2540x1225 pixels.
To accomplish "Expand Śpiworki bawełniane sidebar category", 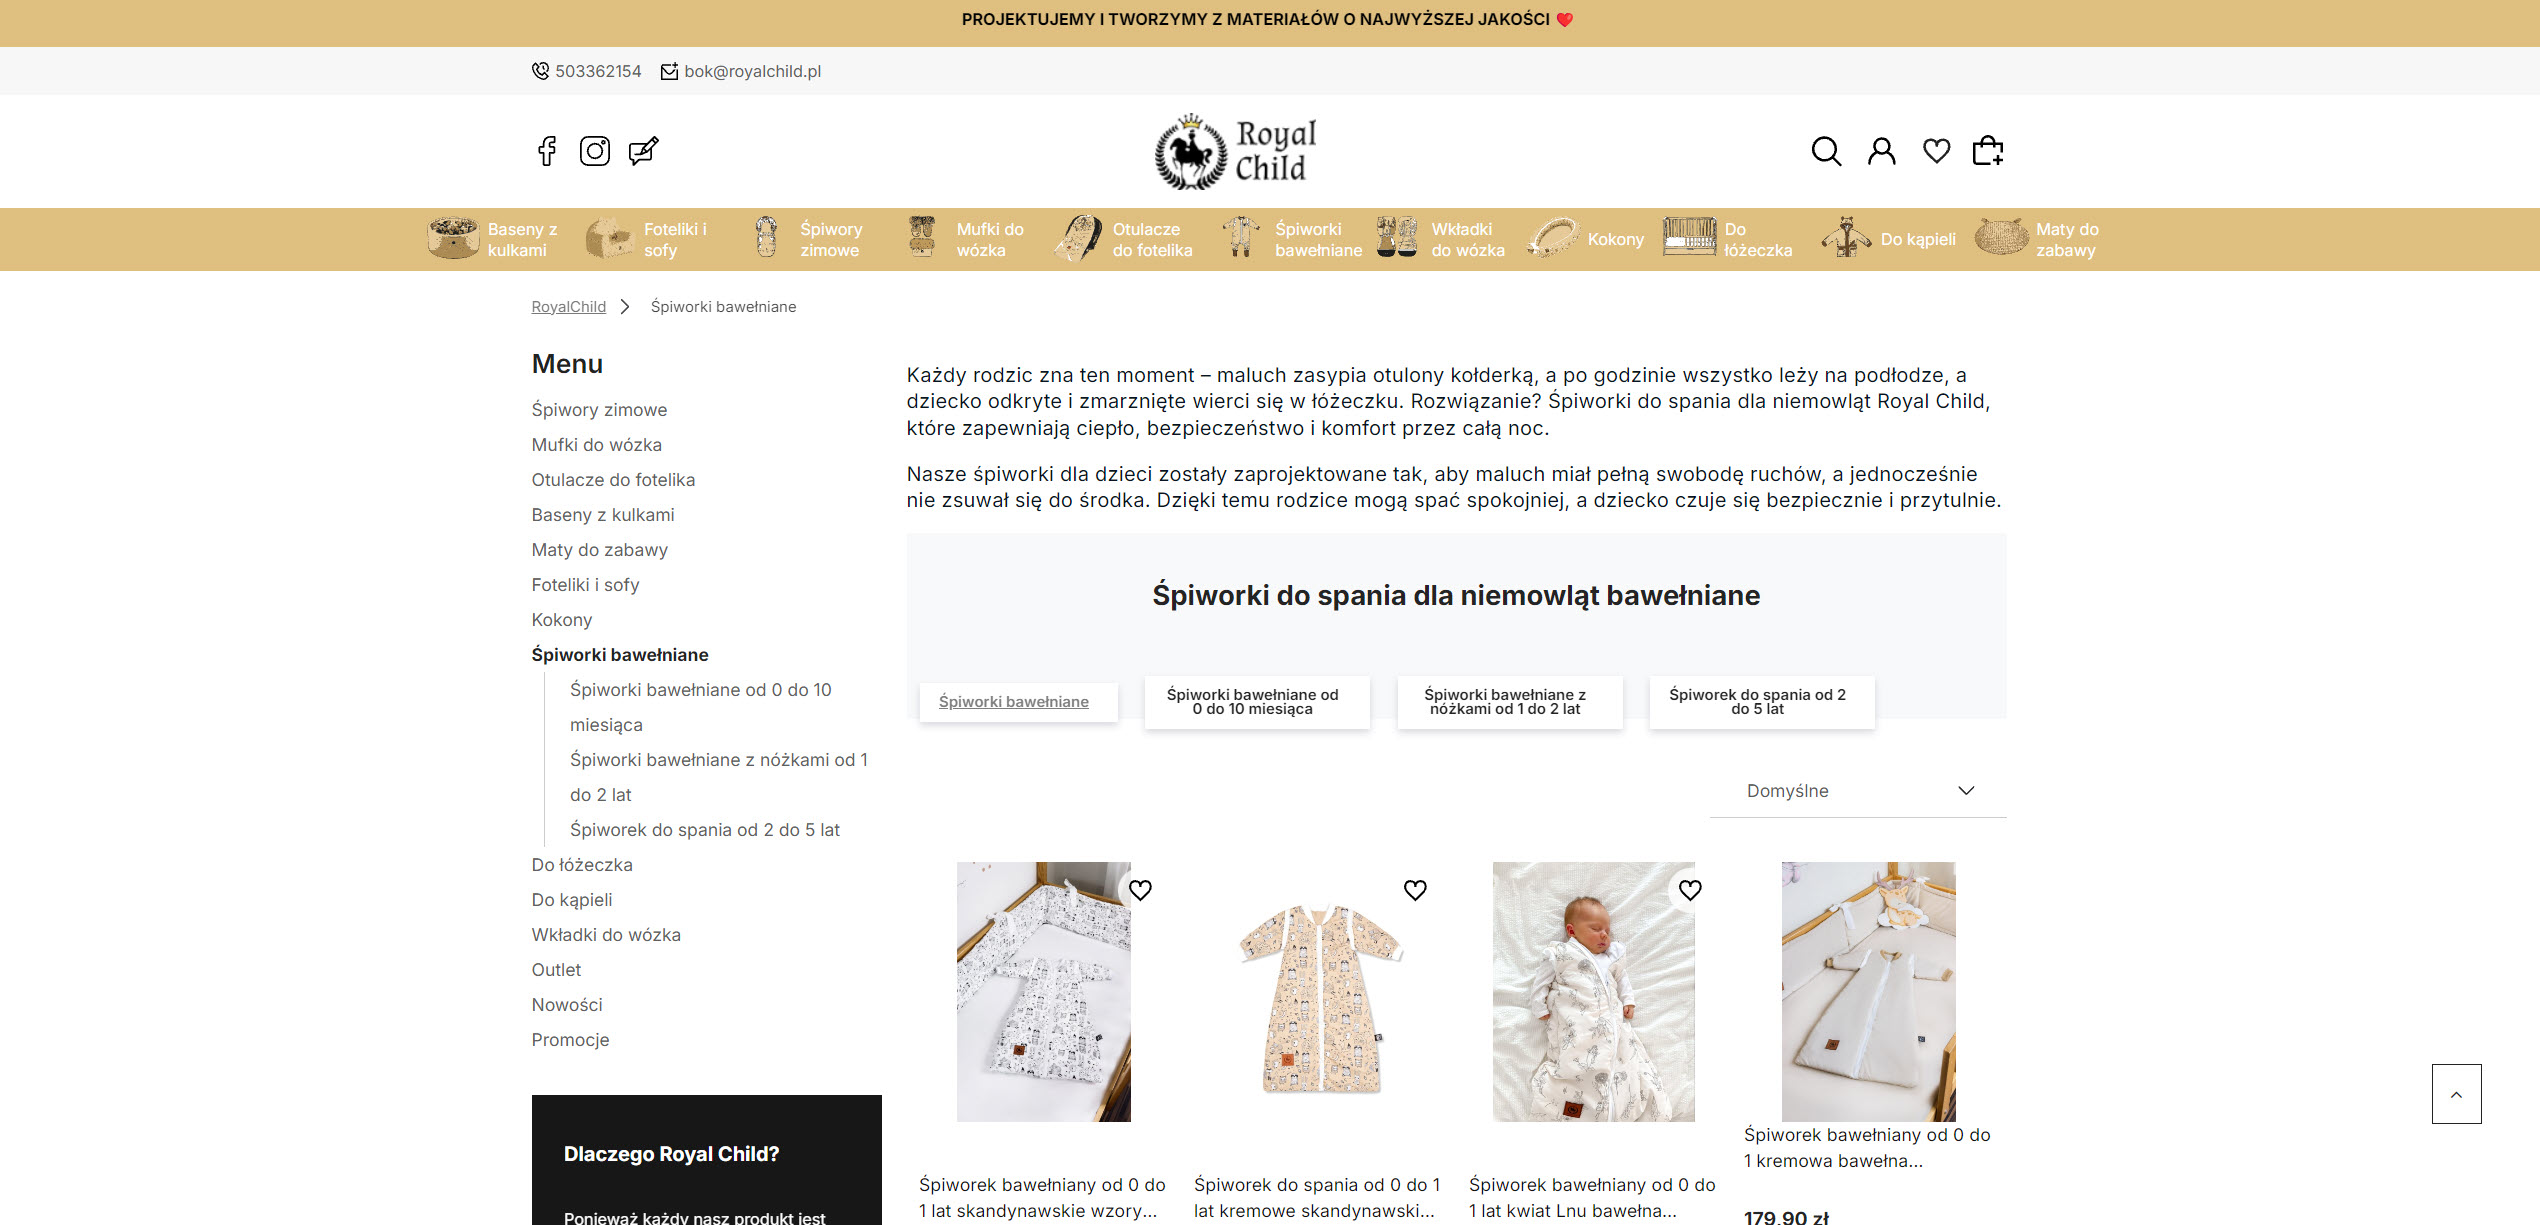I will pyautogui.click(x=620, y=655).
